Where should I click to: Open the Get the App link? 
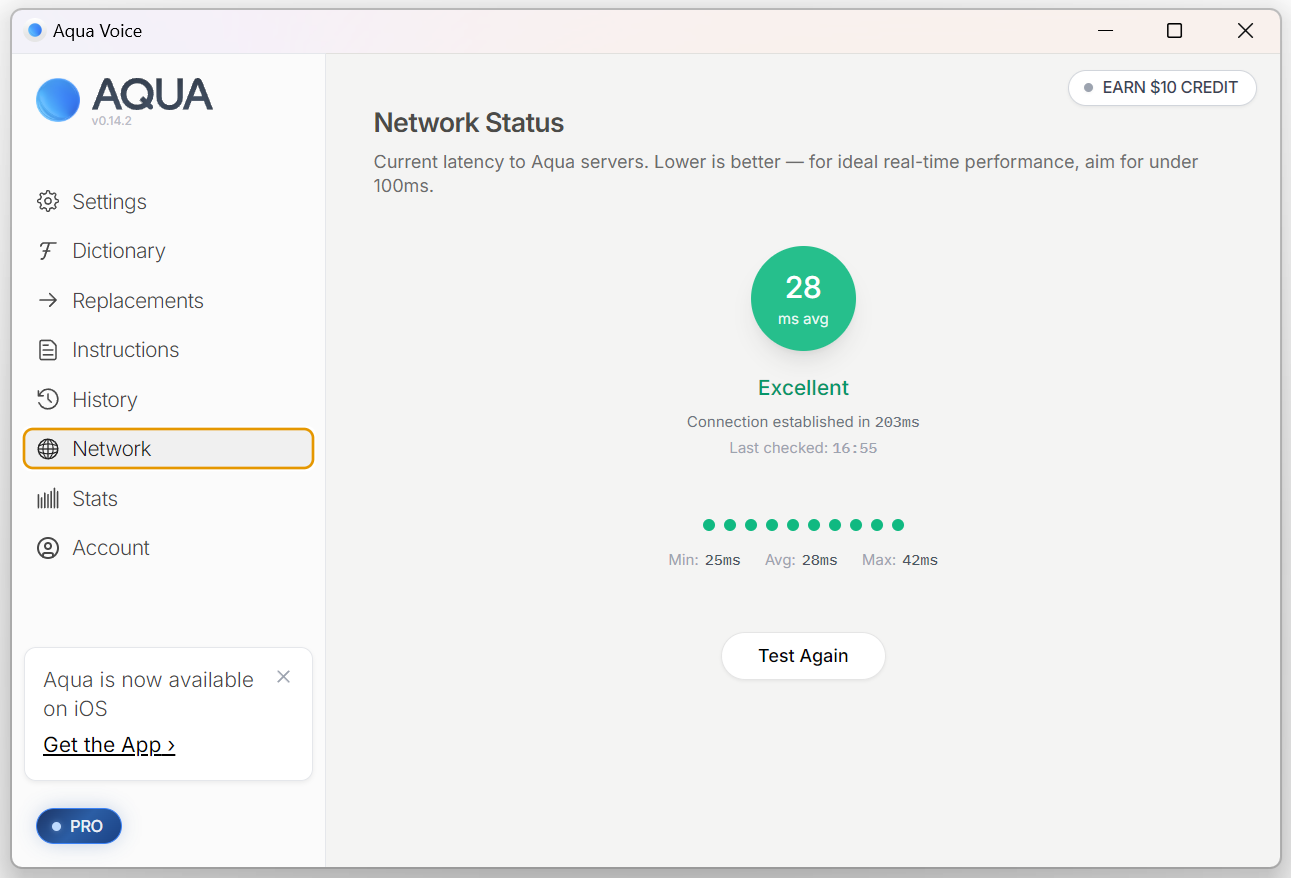point(109,745)
